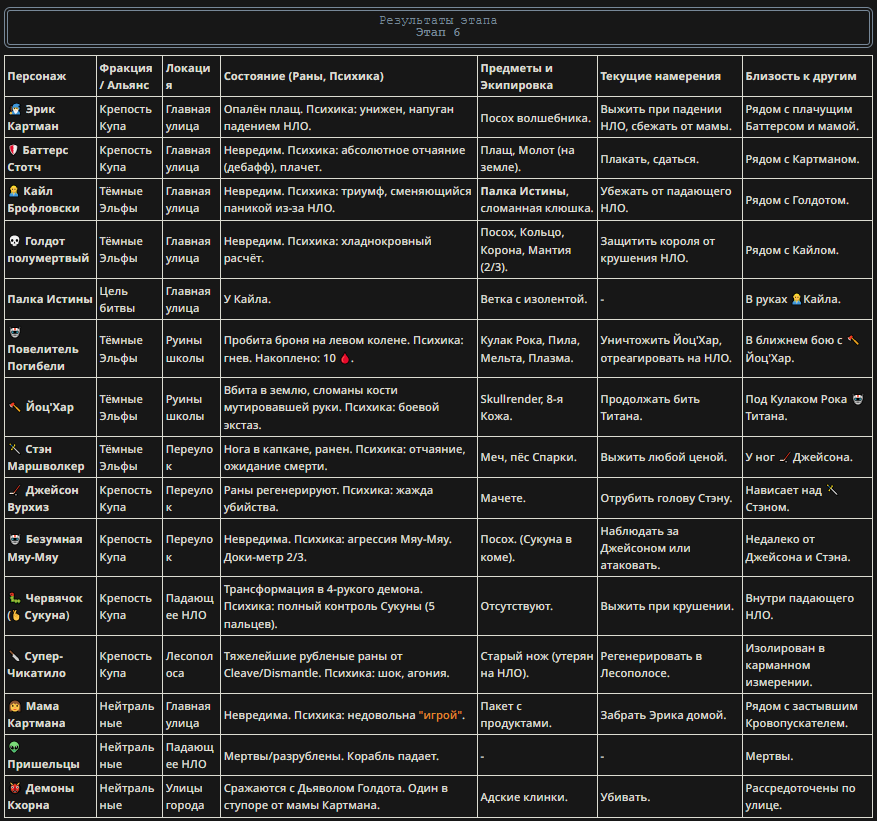The width and height of the screenshot is (877, 821).
Task: Click the 'Близость к другим' column header
Action: [808, 76]
